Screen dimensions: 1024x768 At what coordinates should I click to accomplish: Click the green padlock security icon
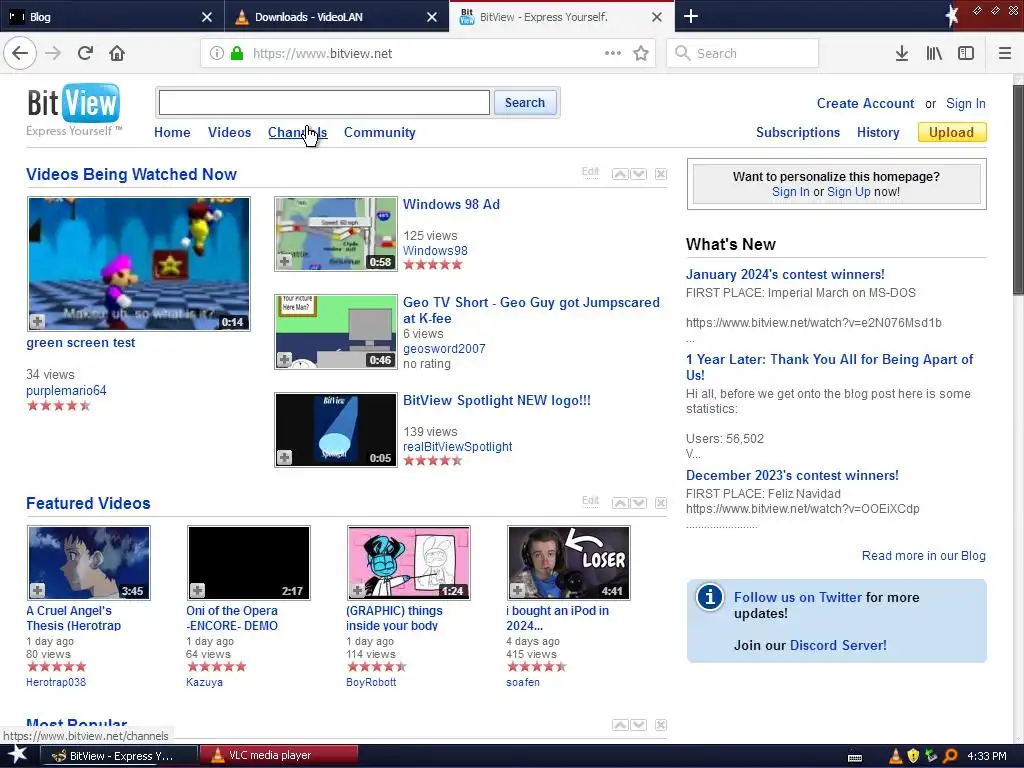pyautogui.click(x=237, y=54)
